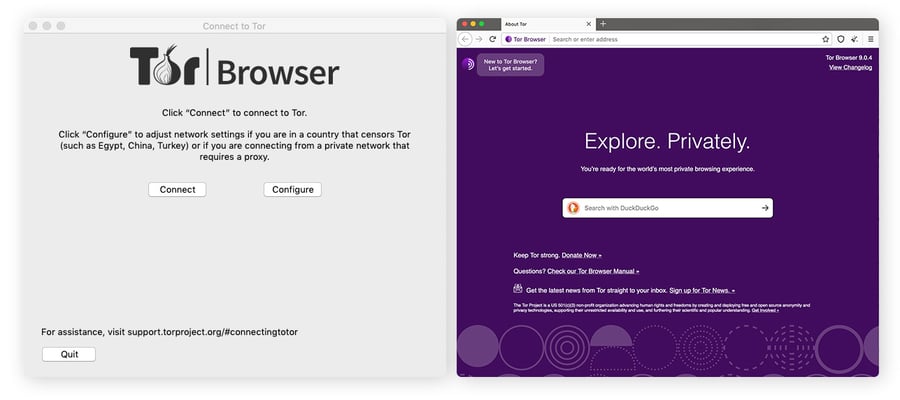
Task: Close the Tor Browser window with red button
Action: point(464,24)
